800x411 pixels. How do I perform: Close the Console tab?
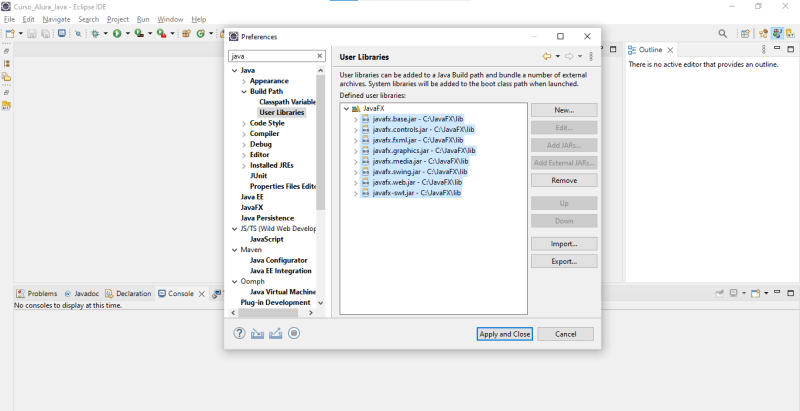(x=202, y=294)
